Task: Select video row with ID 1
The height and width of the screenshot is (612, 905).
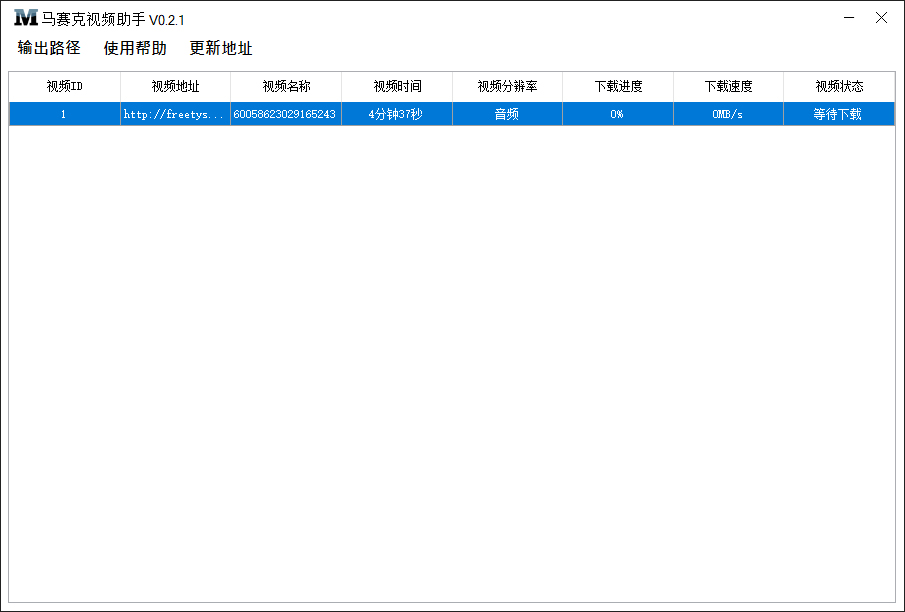Action: [62, 113]
